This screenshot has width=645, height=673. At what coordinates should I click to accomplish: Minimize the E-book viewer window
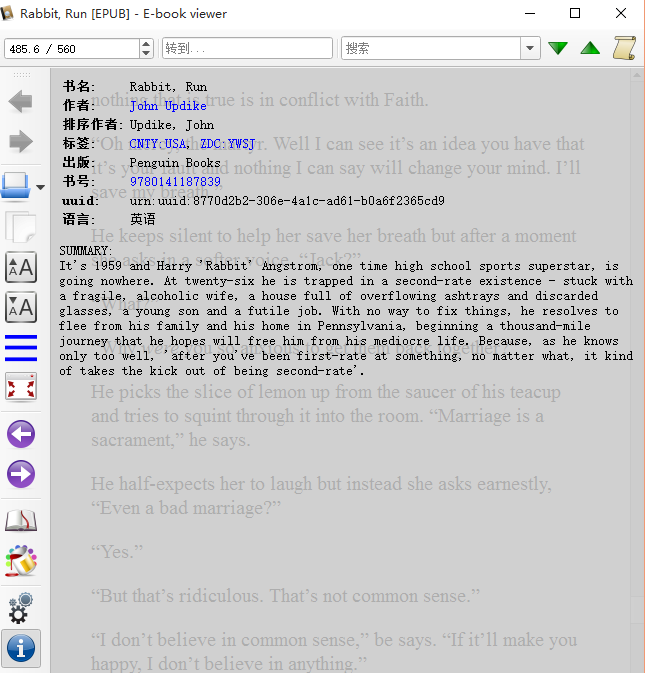click(530, 13)
